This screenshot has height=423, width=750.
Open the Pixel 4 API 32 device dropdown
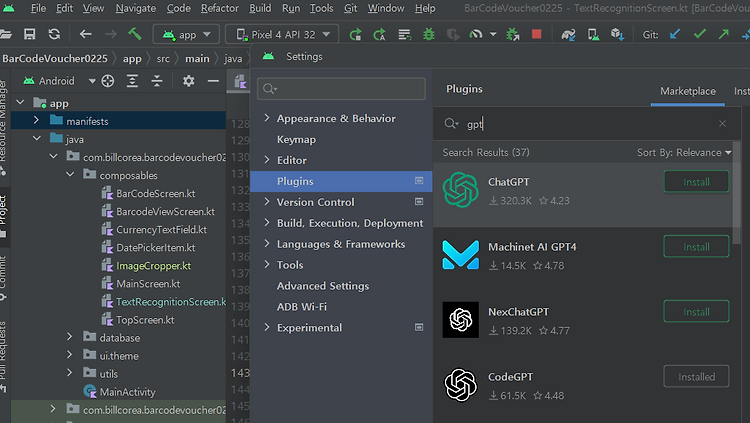click(x=282, y=34)
